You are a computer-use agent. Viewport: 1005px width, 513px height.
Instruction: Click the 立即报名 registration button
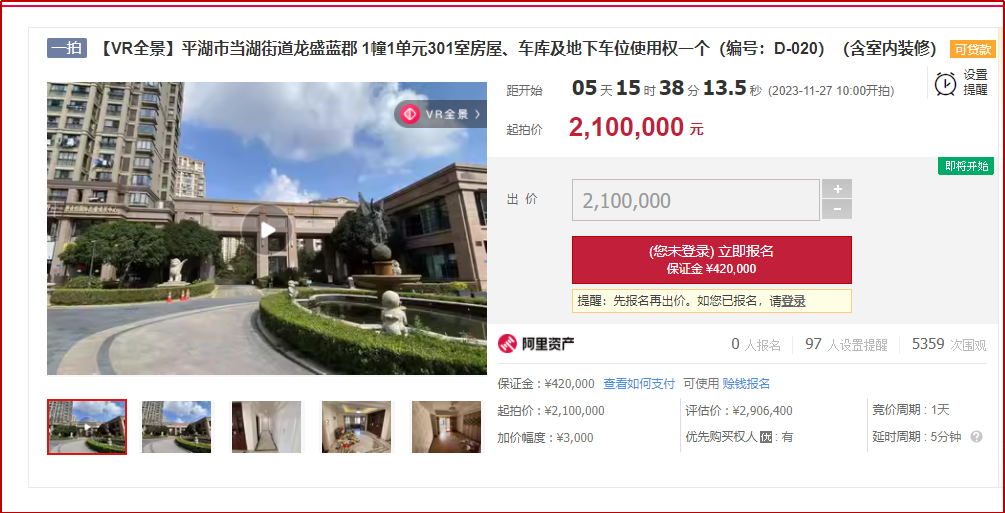pos(711,260)
